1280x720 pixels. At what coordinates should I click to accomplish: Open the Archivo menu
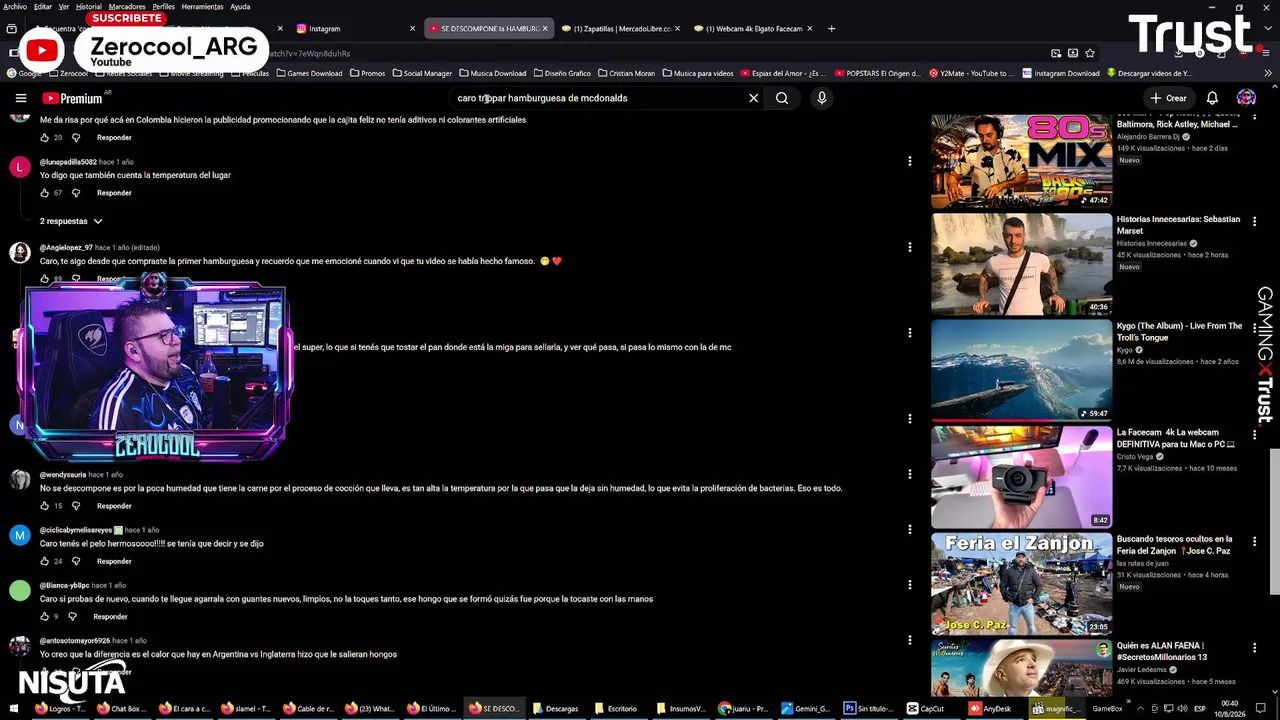click(x=15, y=6)
